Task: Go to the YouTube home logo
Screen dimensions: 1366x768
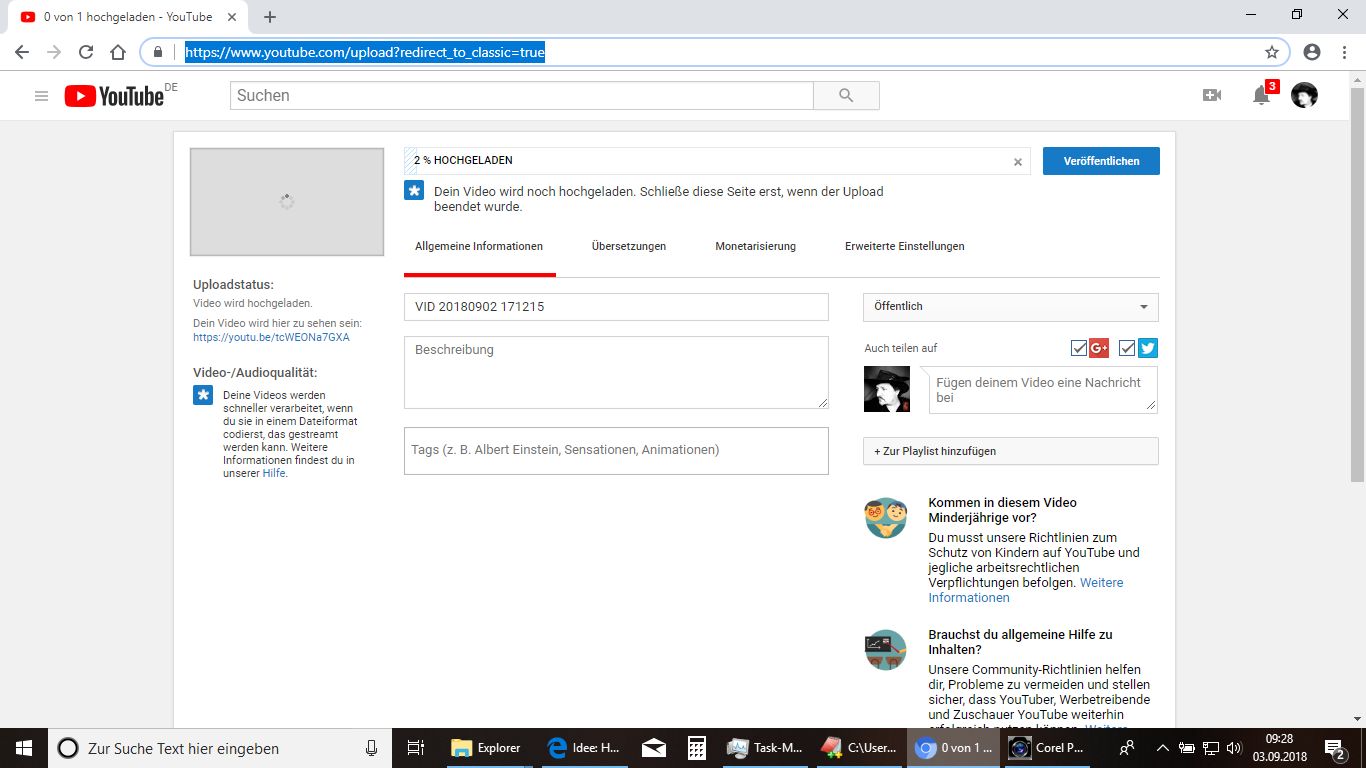Action: [114, 96]
